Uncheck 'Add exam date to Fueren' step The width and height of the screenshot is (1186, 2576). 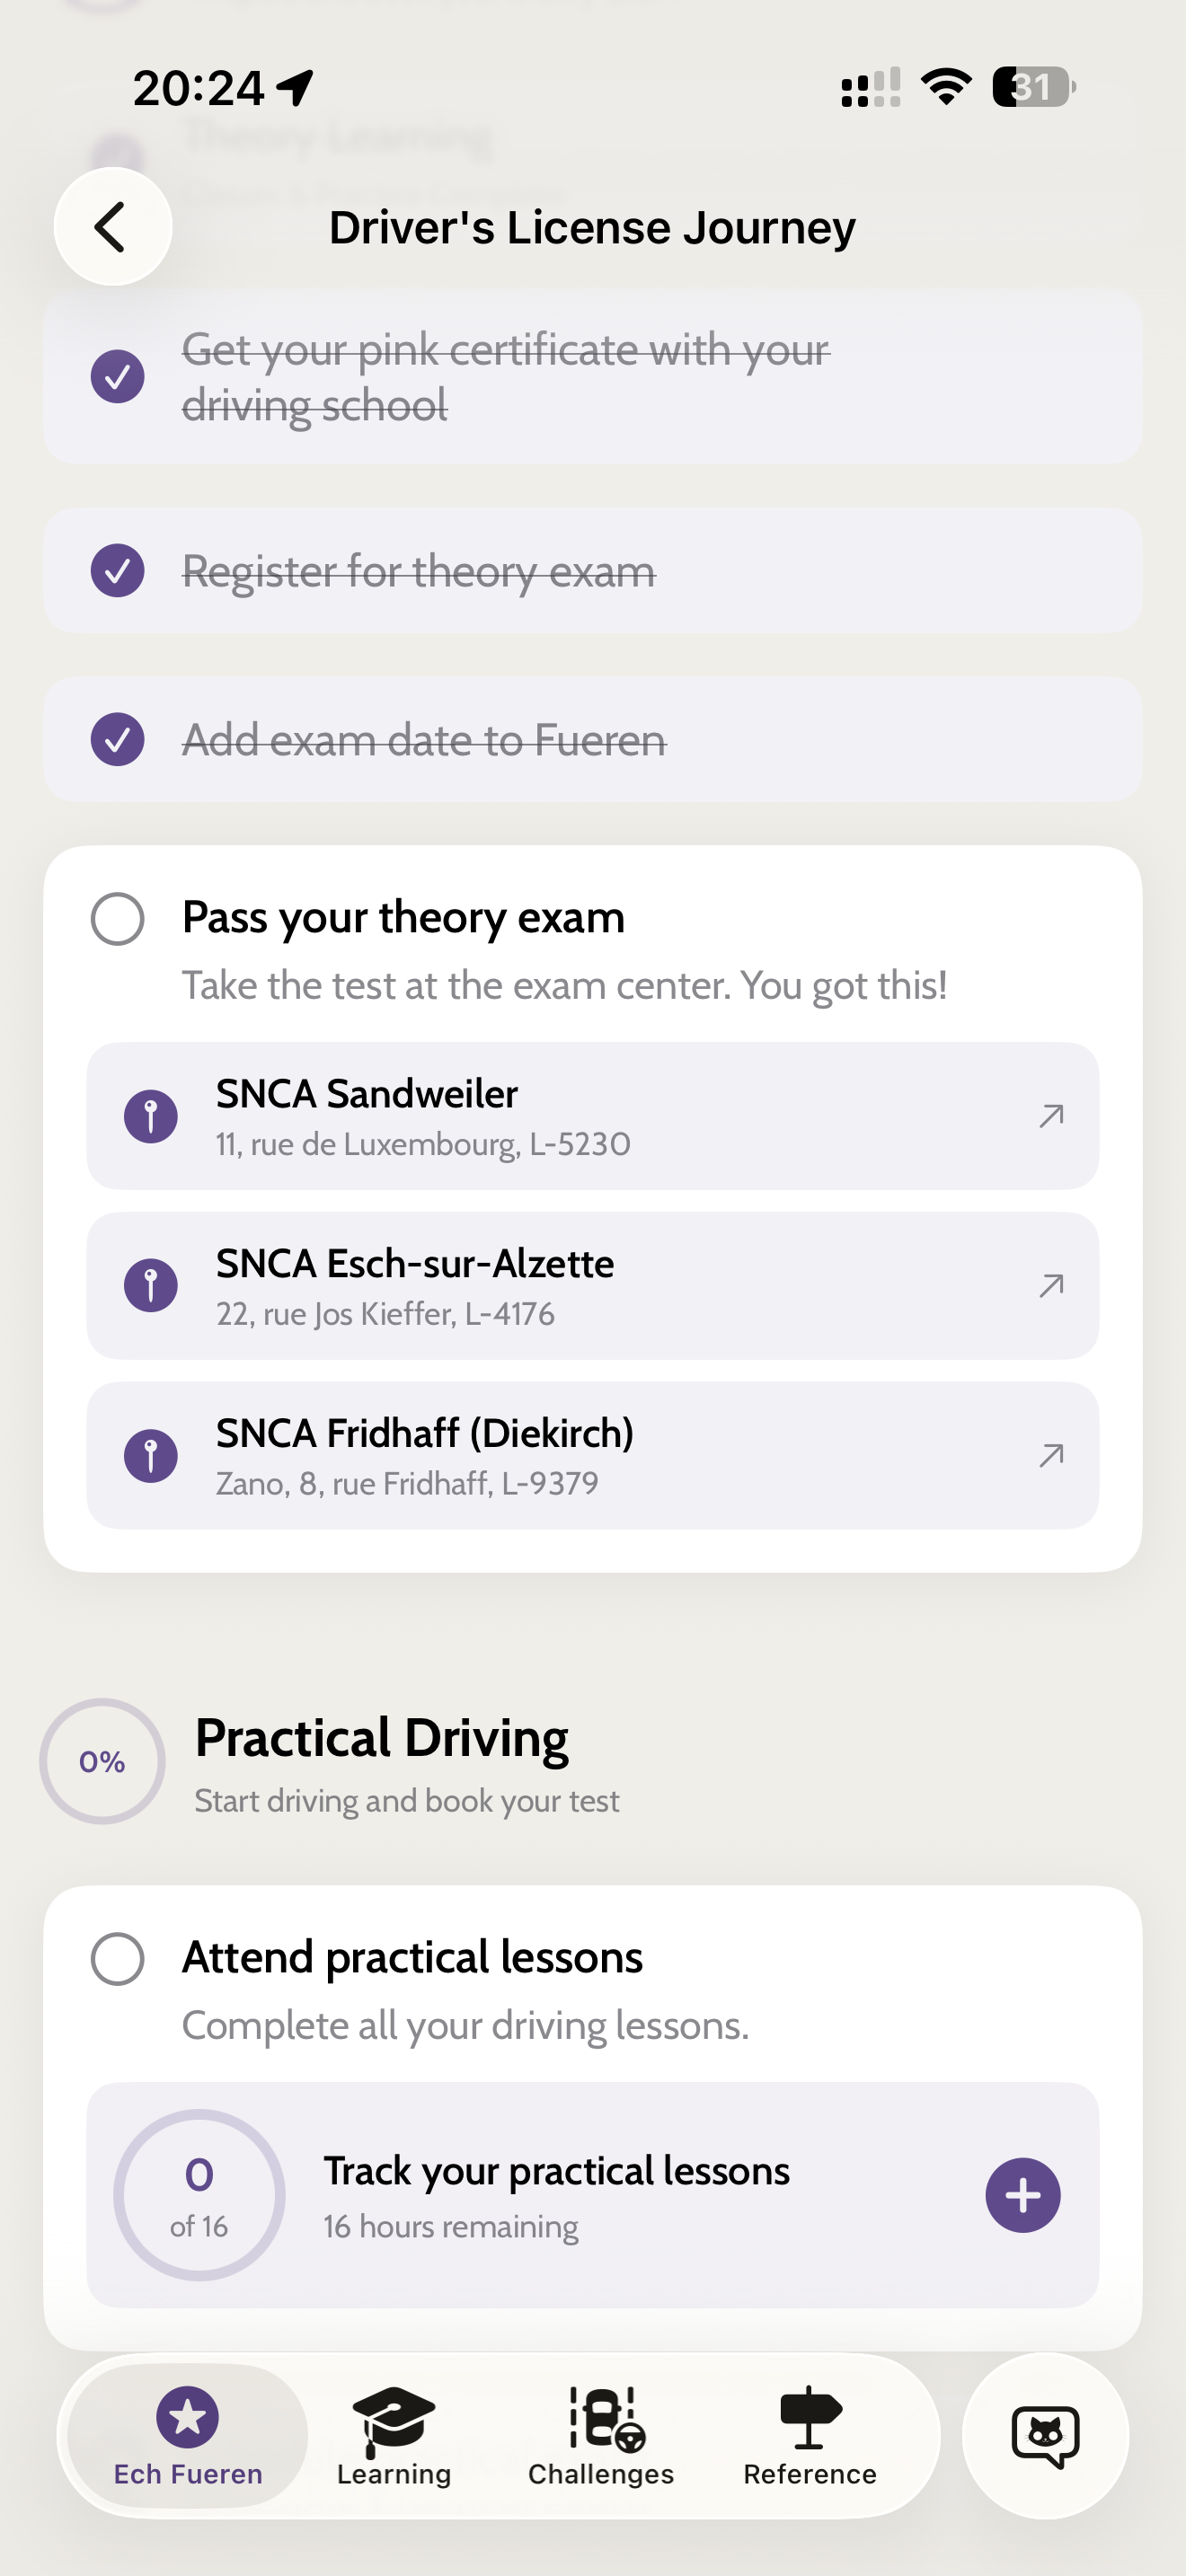click(x=118, y=740)
